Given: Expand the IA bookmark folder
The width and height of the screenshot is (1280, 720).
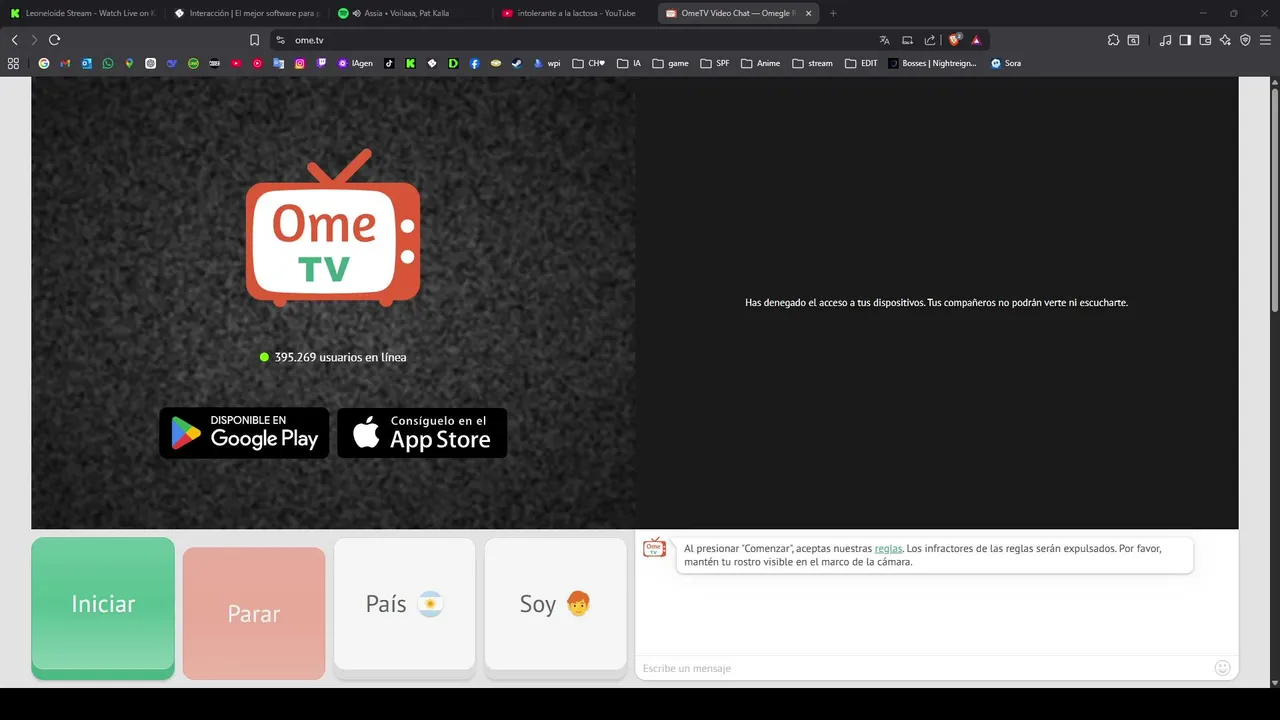Looking at the screenshot, I should [x=629, y=63].
